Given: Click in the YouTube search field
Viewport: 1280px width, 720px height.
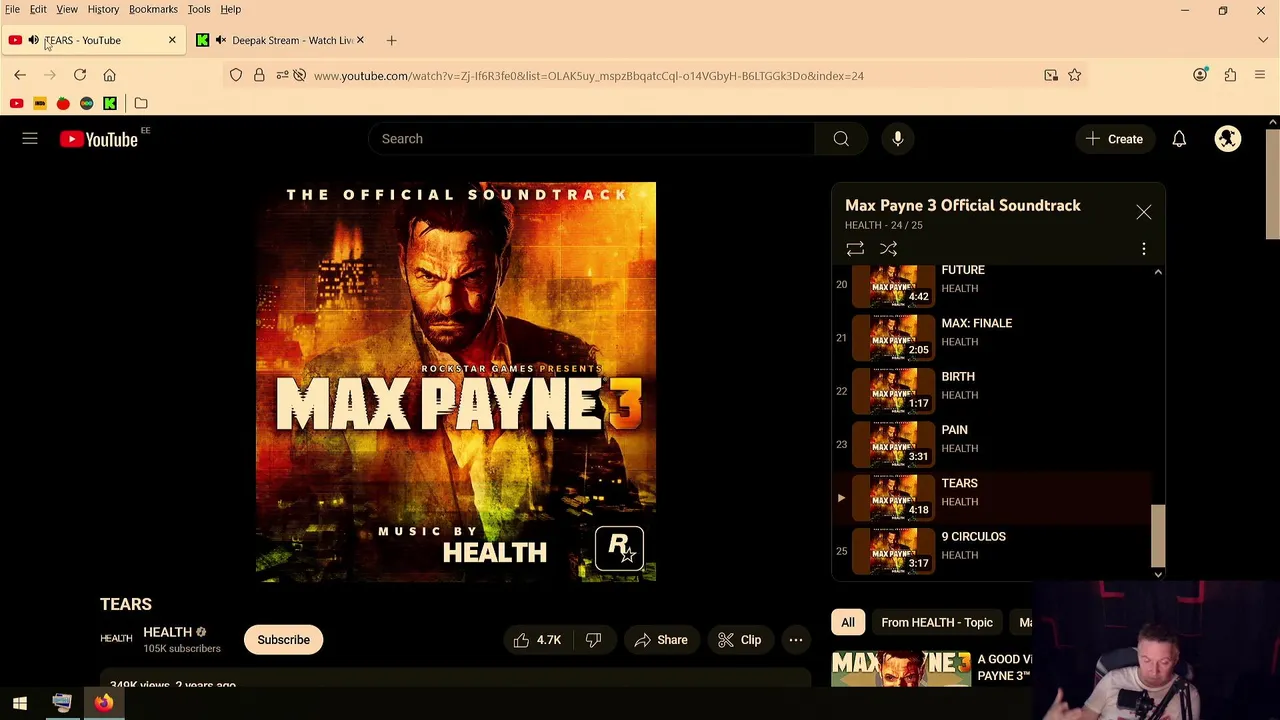Looking at the screenshot, I should click(592, 139).
